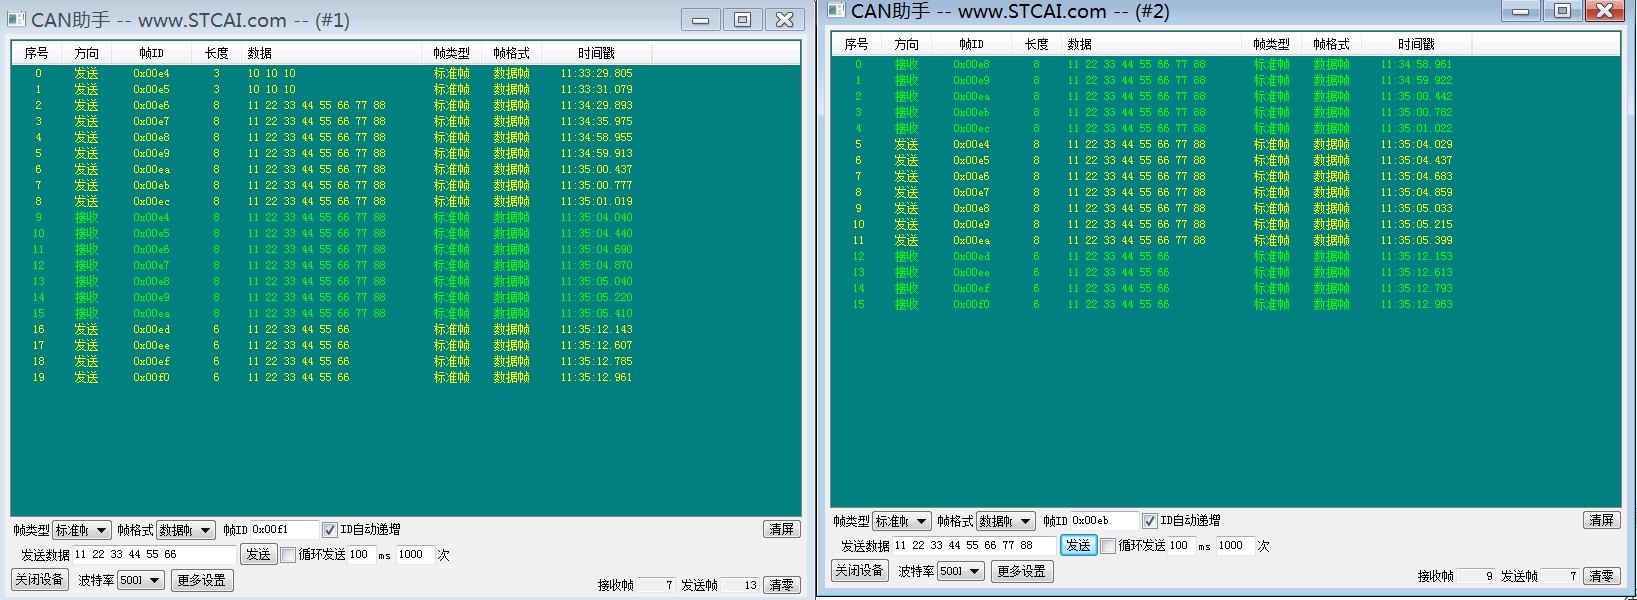Click 发送数据 input field in window #1
The width and height of the screenshot is (1637, 600).
[154, 555]
